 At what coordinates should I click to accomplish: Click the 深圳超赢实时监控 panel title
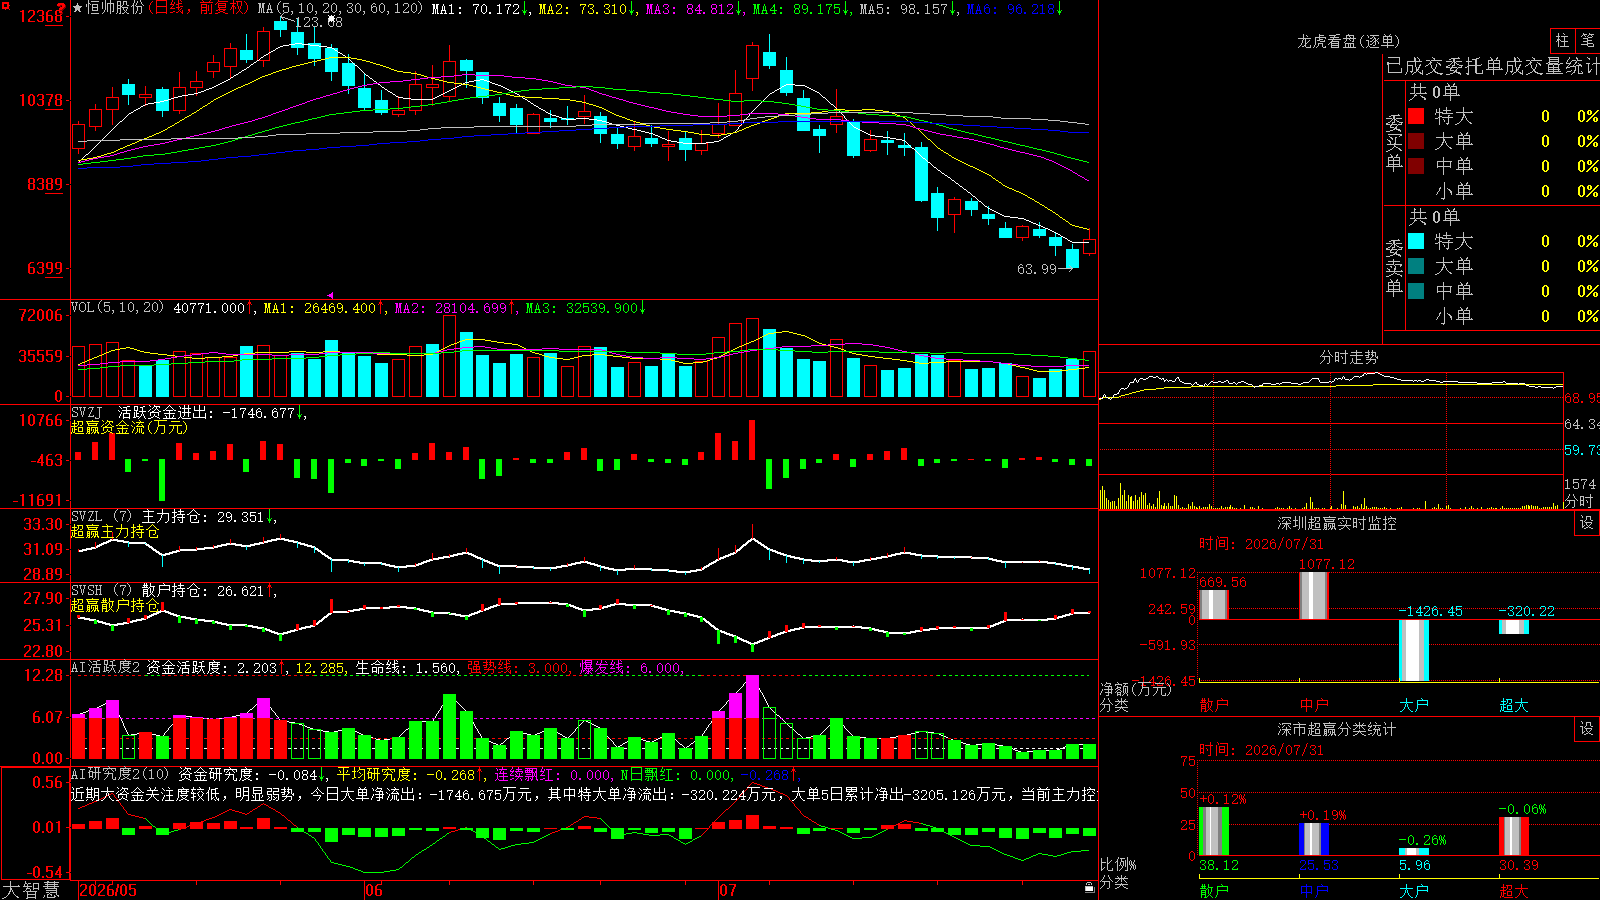click(x=1337, y=523)
